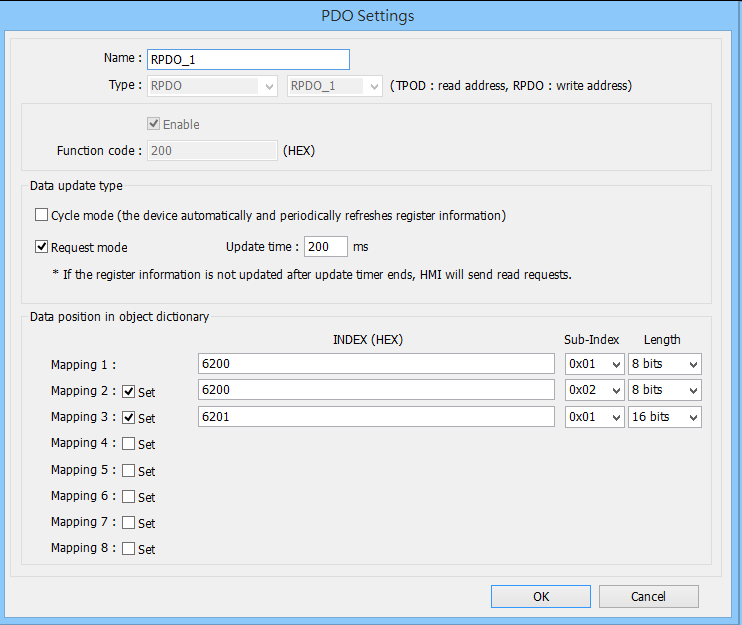Uncheck the Mapping 2 Set checkbox
The width and height of the screenshot is (742, 625).
click(128, 391)
